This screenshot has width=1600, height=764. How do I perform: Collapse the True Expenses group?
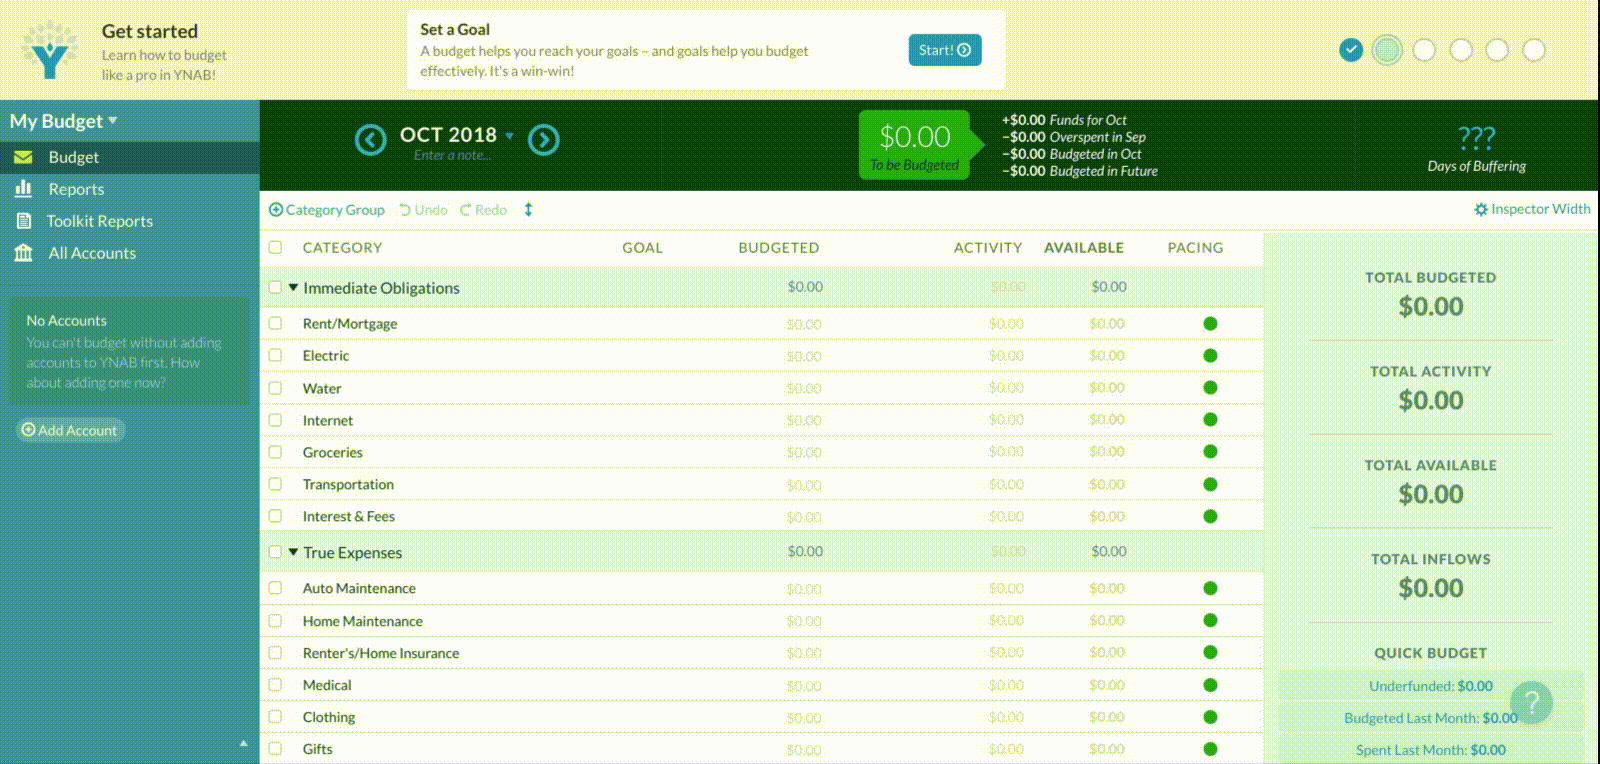point(293,552)
